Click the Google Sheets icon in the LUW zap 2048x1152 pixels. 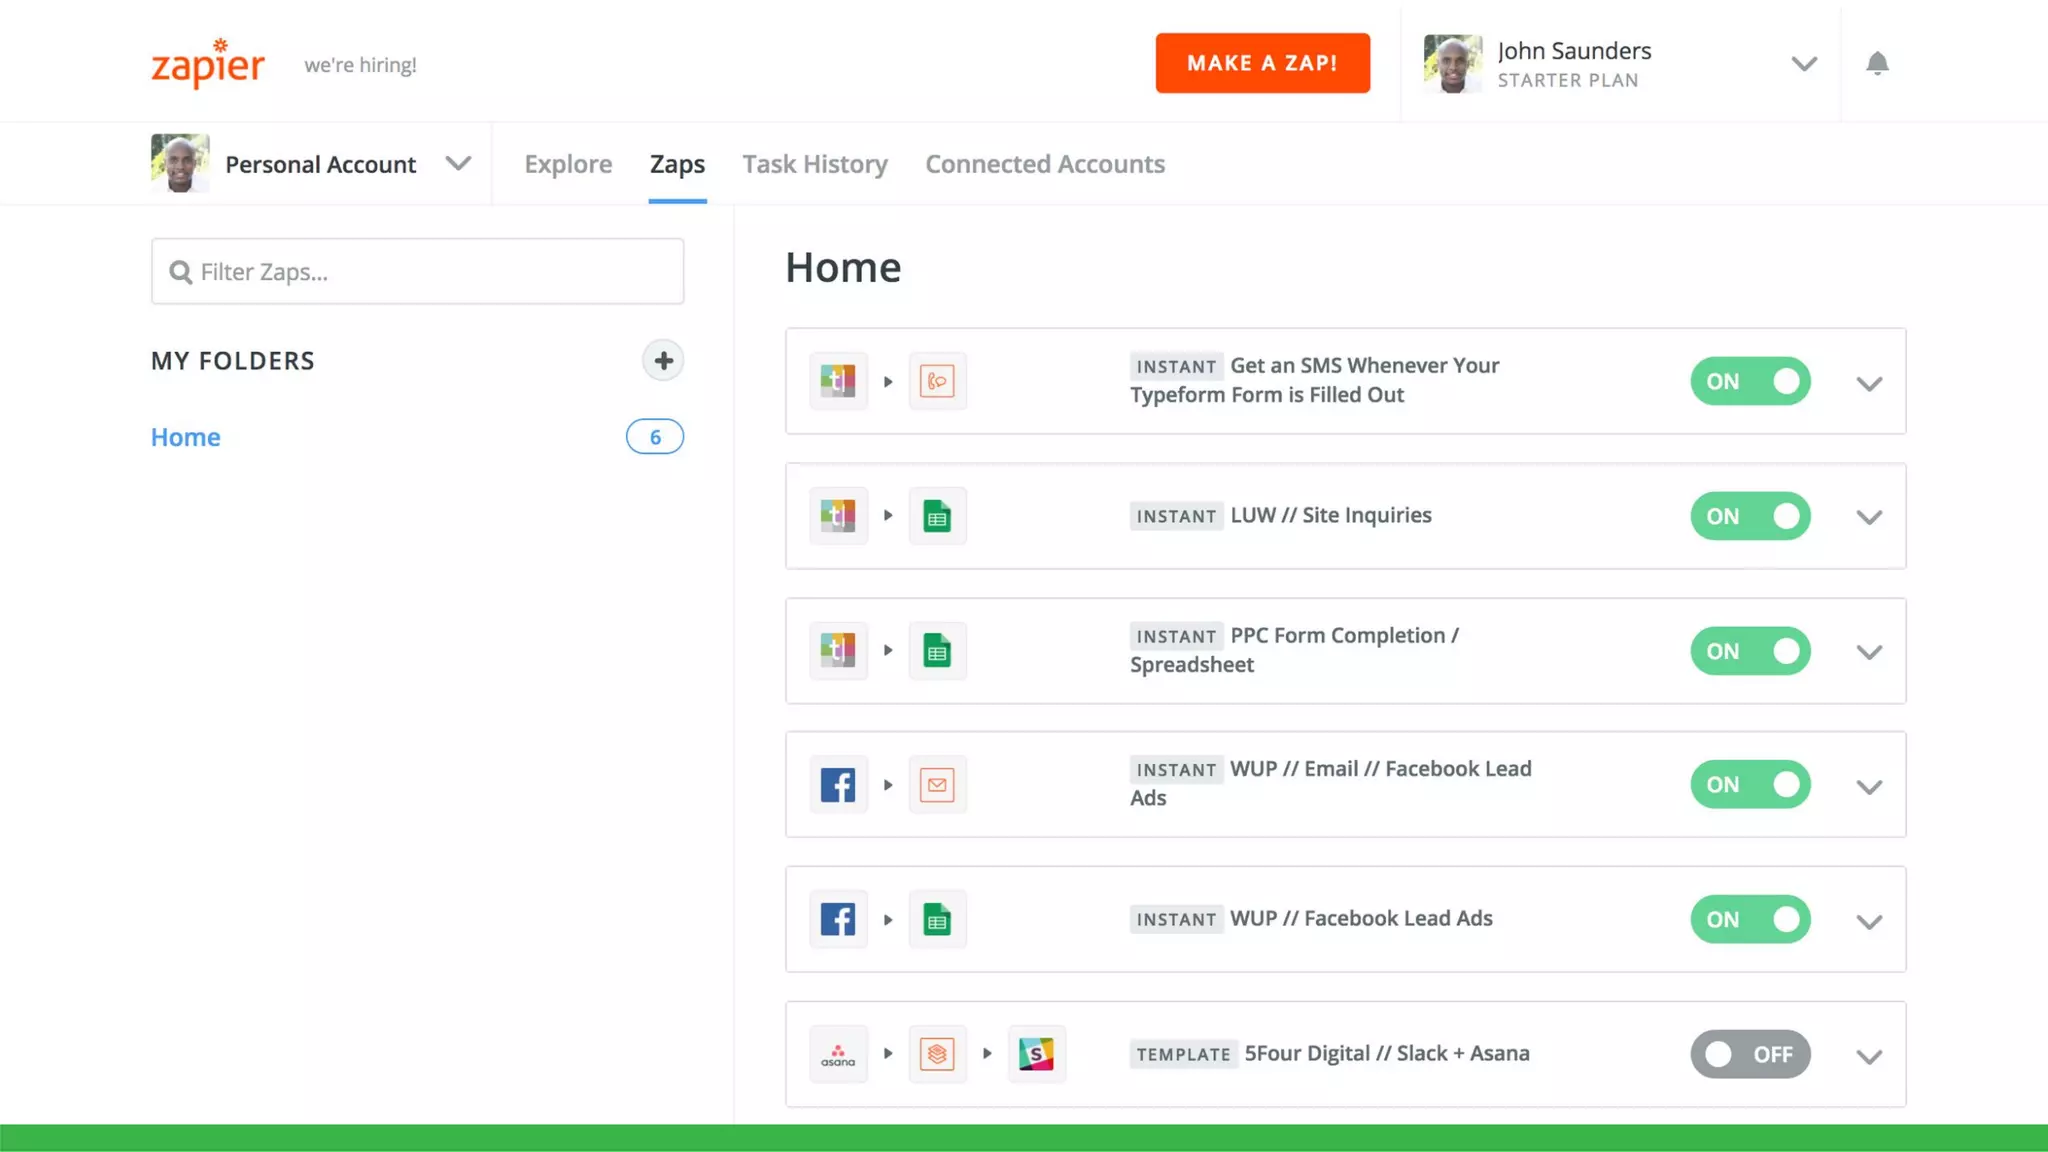[x=937, y=516]
